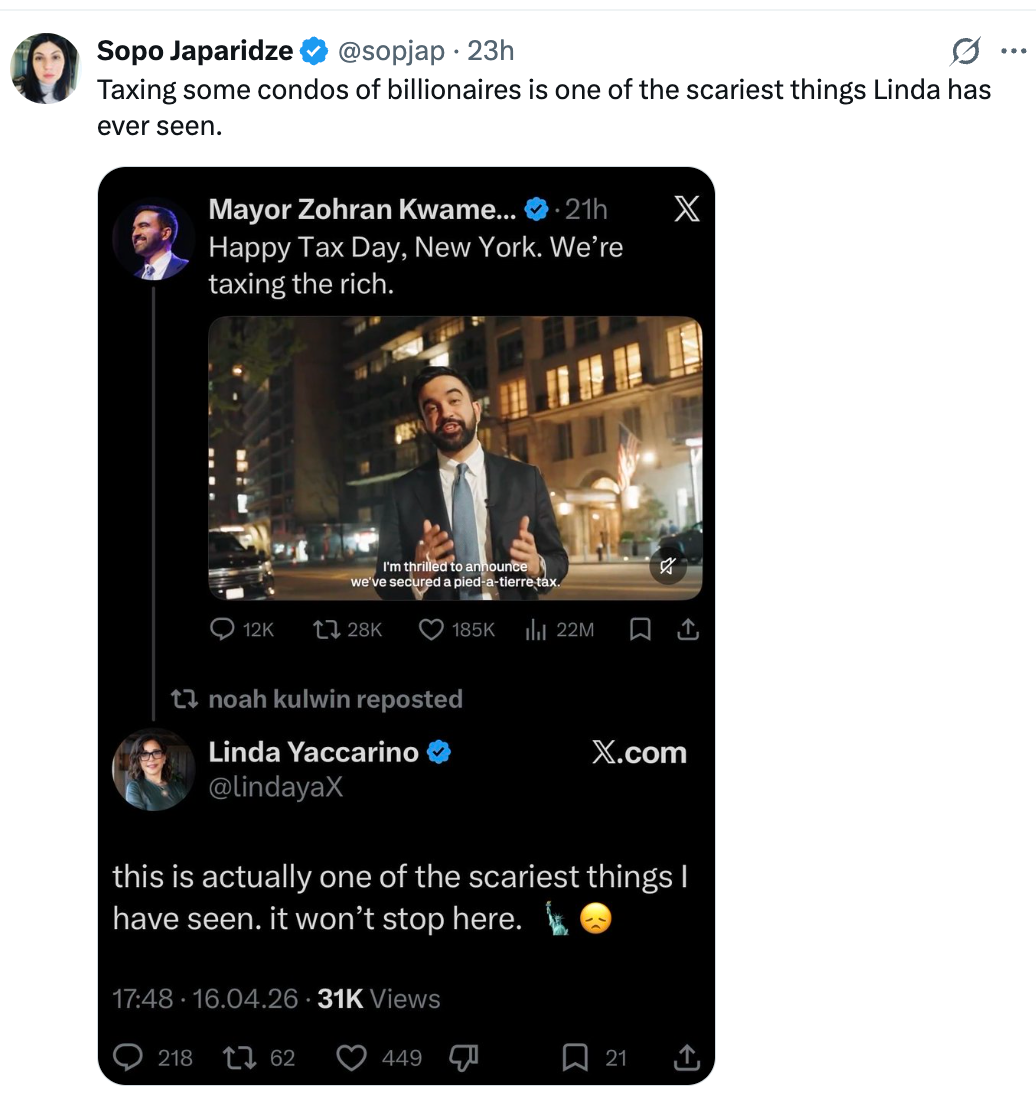Unmute the Tax Day video

point(668,565)
